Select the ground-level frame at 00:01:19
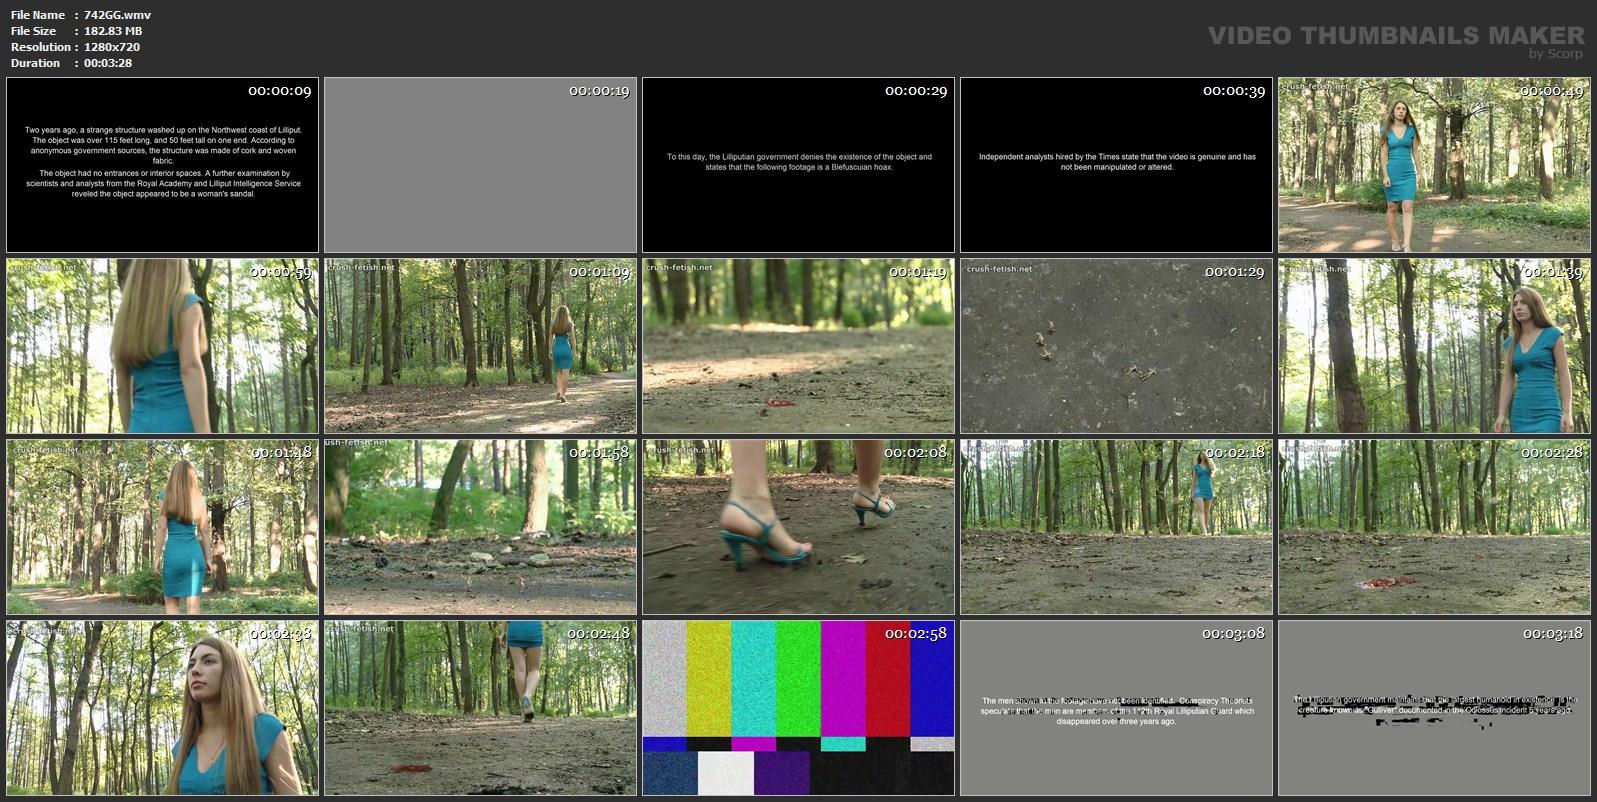The image size is (1597, 802). click(798, 346)
